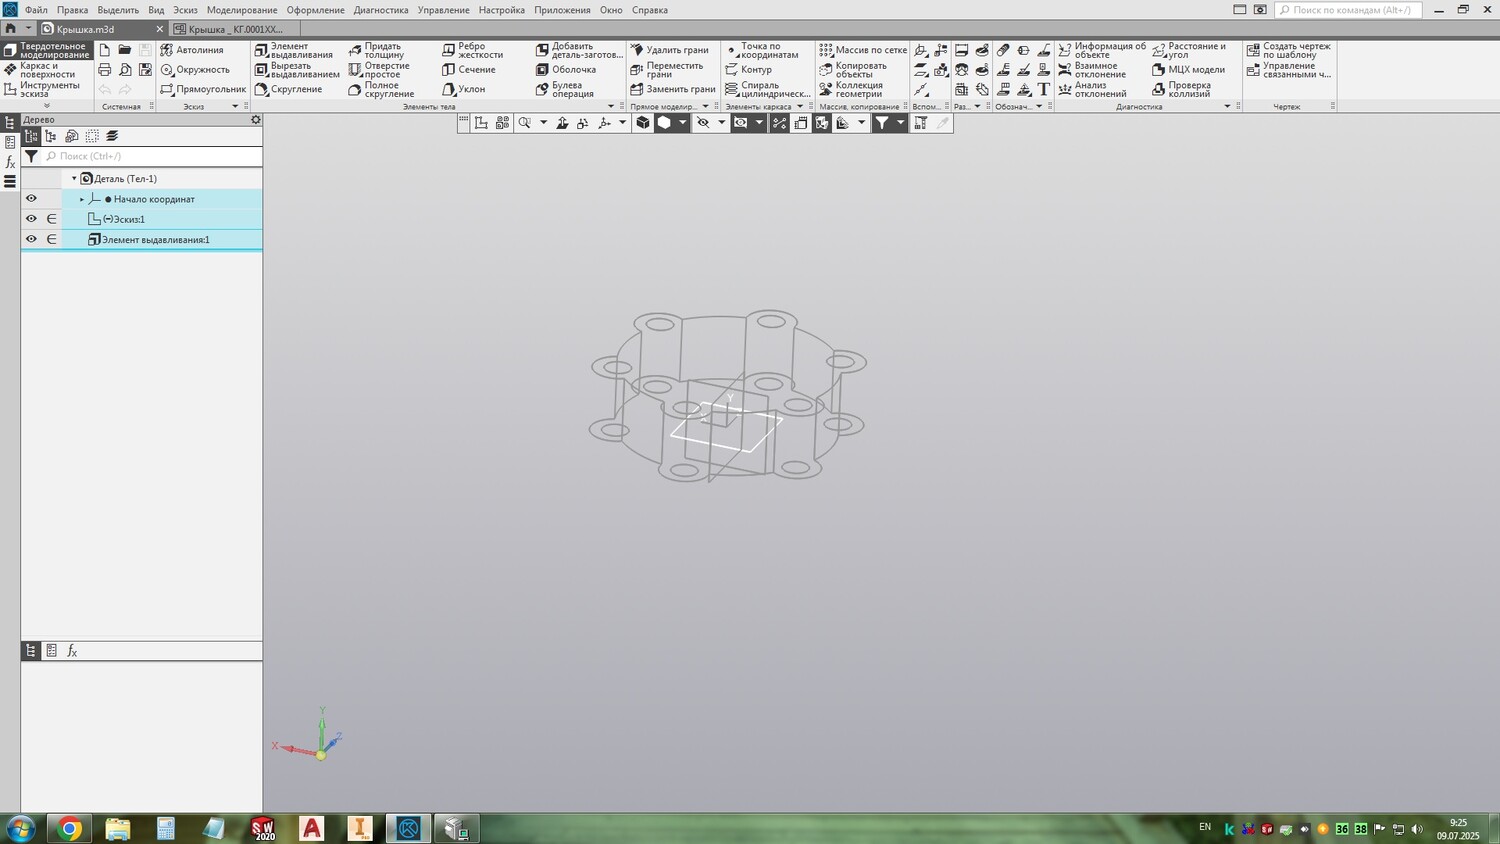Run Проверка коллизий check
1500x844 pixels.
tap(1181, 89)
